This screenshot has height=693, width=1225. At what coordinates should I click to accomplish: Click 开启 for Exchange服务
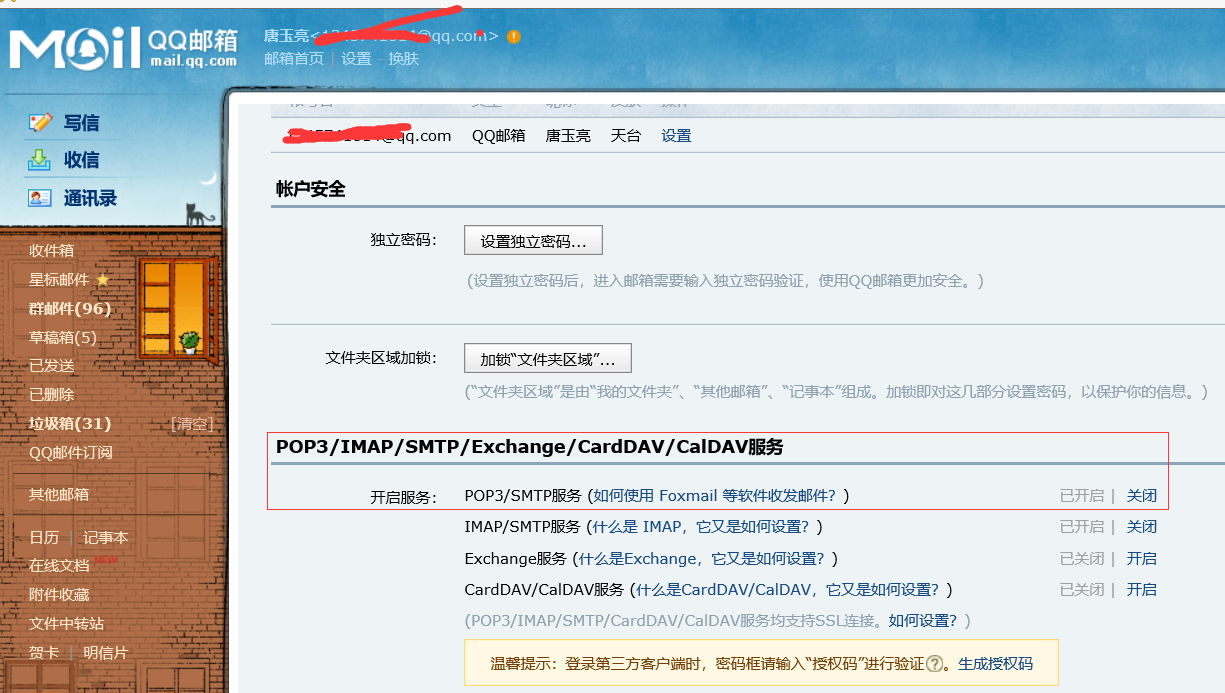pos(1142,559)
